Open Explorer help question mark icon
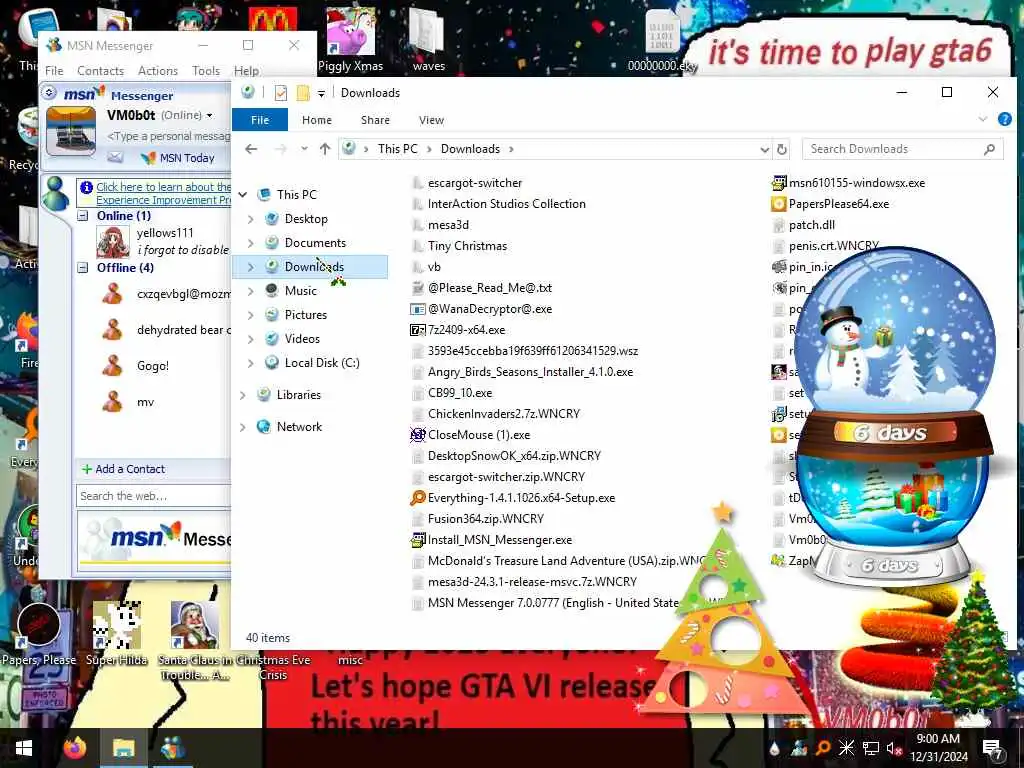The image size is (1024, 768). pos(1004,119)
